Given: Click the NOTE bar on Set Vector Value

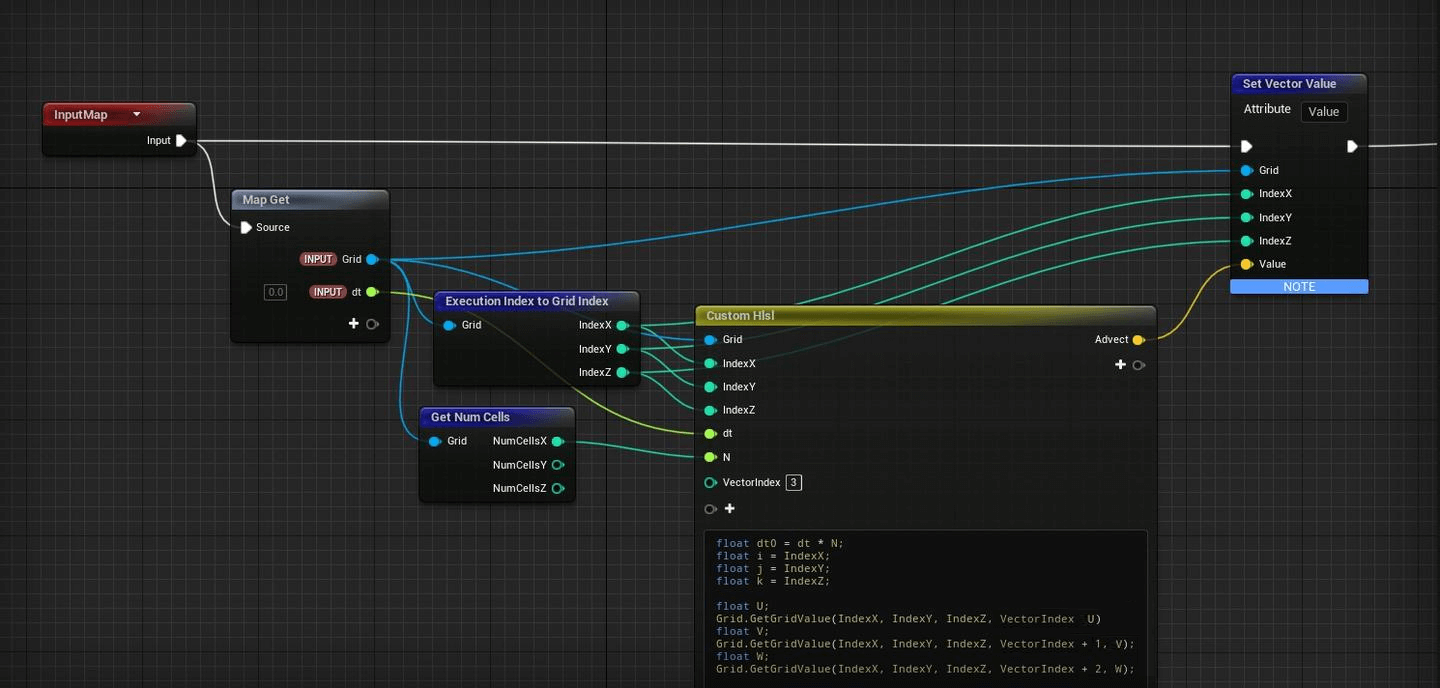Looking at the screenshot, I should click(x=1299, y=287).
